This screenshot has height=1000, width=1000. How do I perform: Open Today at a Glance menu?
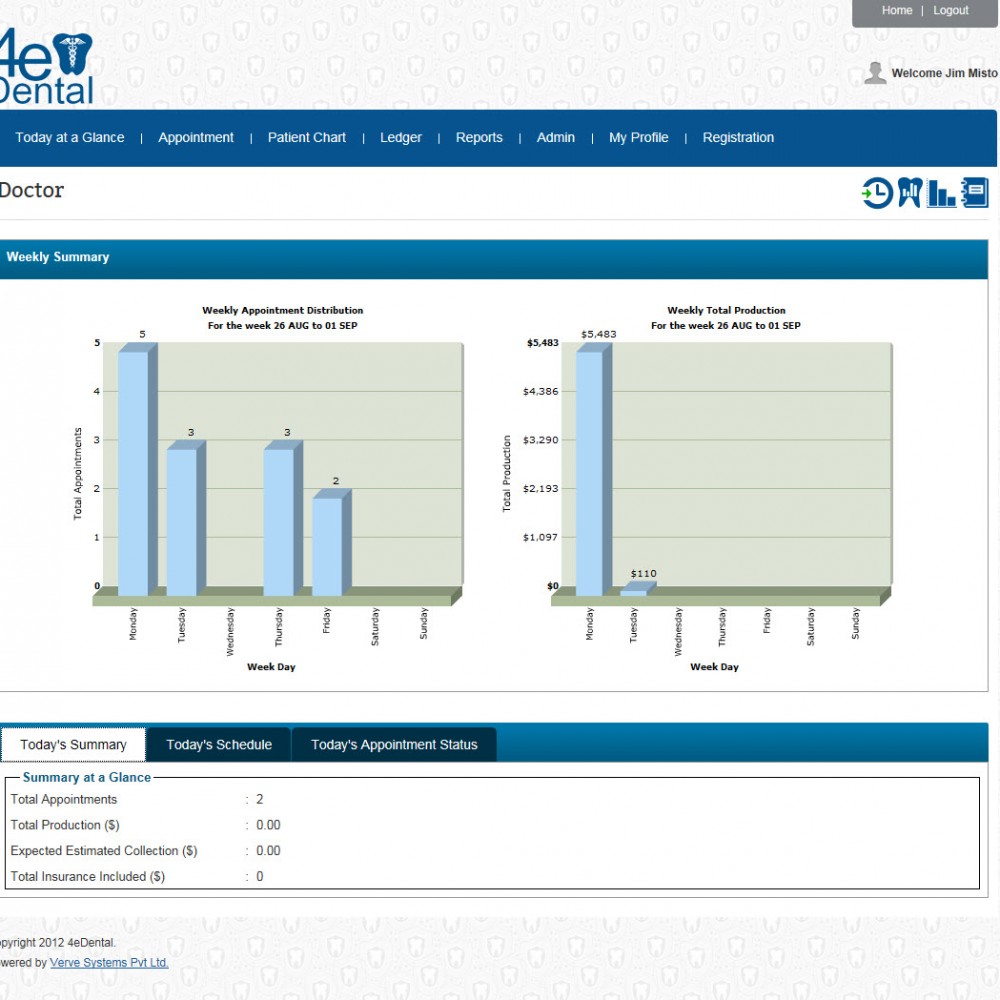click(70, 138)
